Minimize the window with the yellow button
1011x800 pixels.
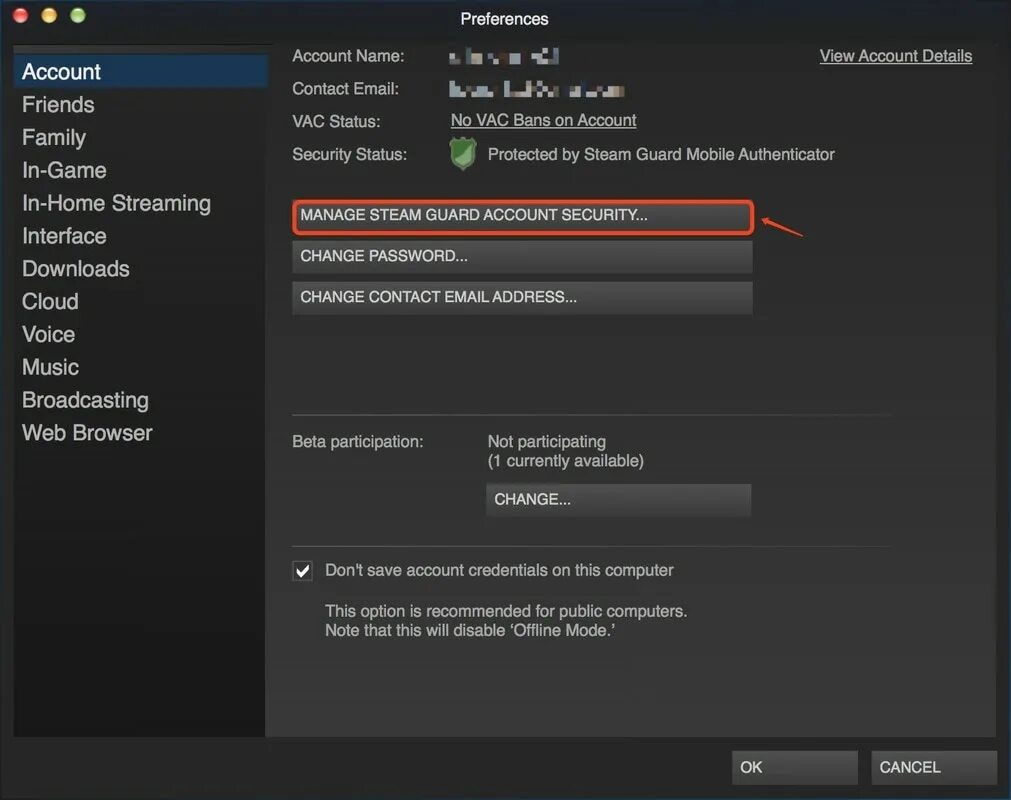pyautogui.click(x=49, y=15)
